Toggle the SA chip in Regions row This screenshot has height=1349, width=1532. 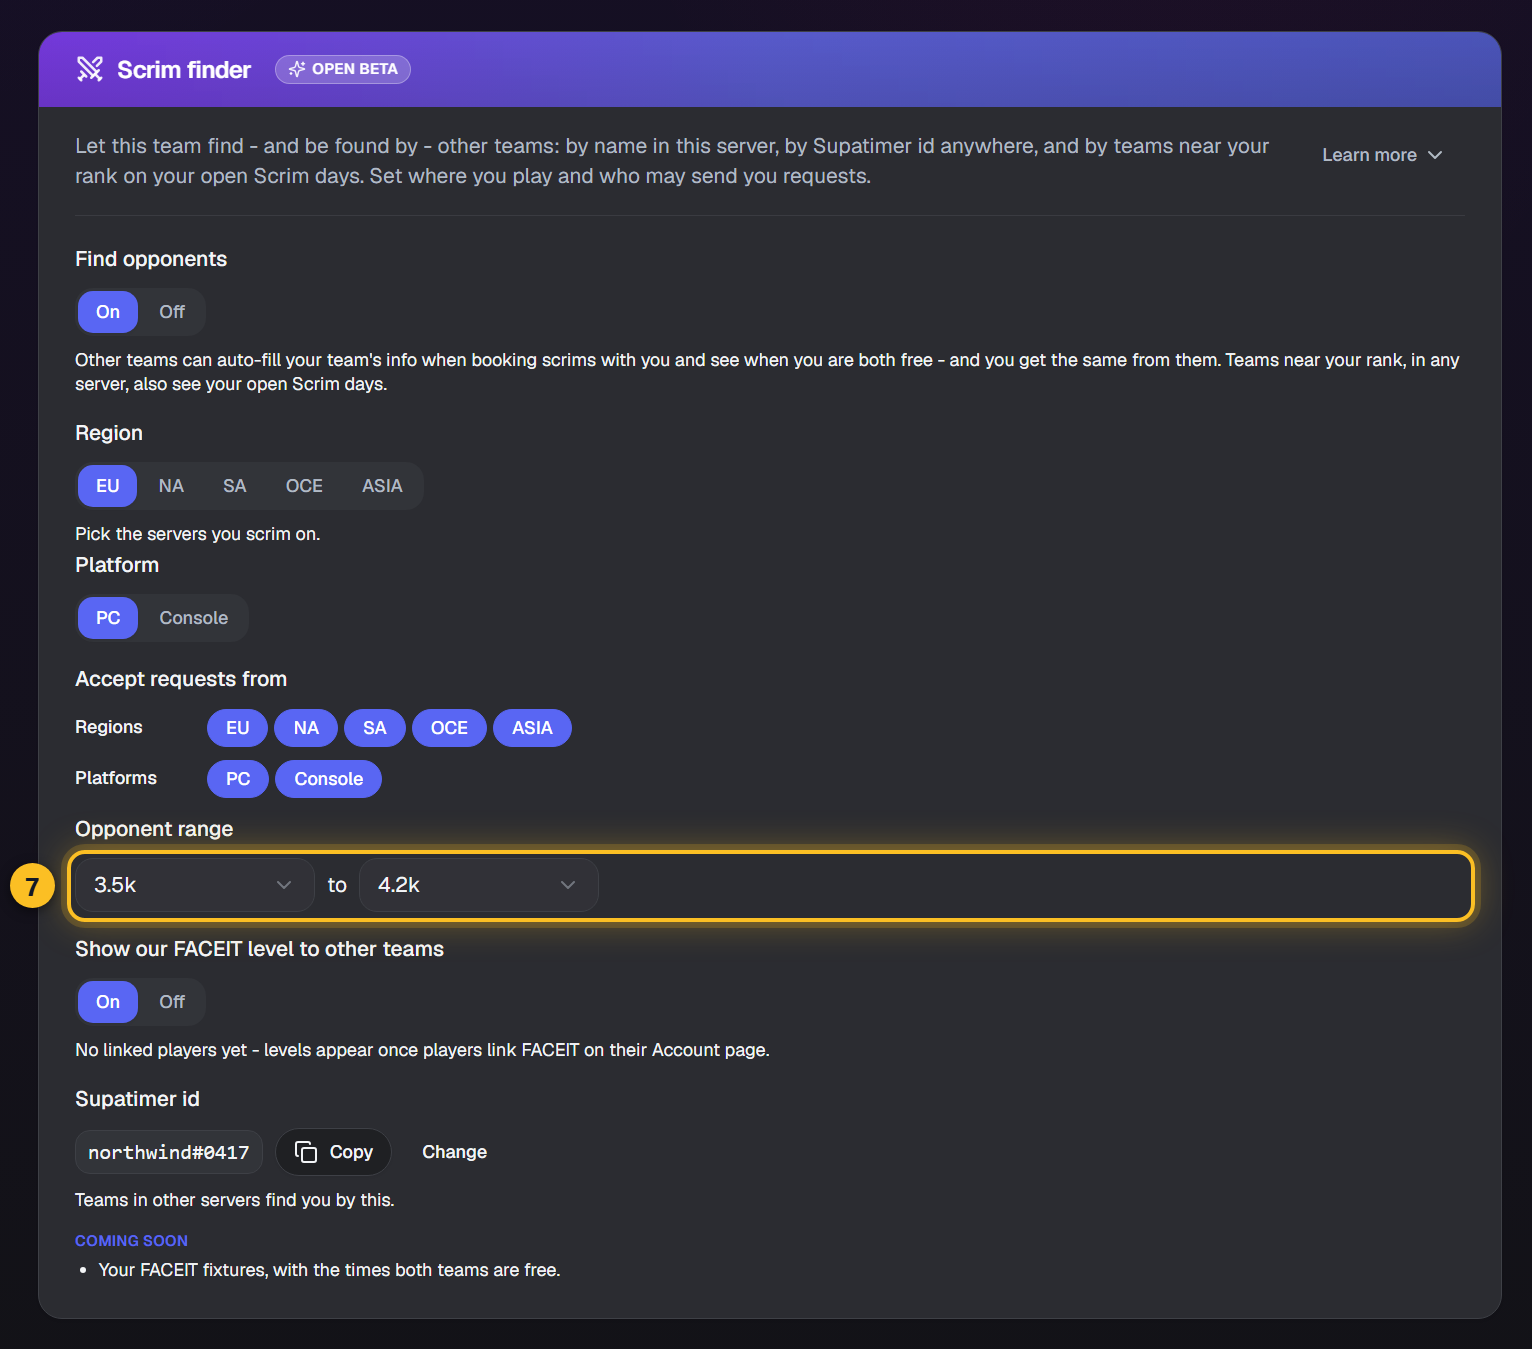click(x=374, y=728)
